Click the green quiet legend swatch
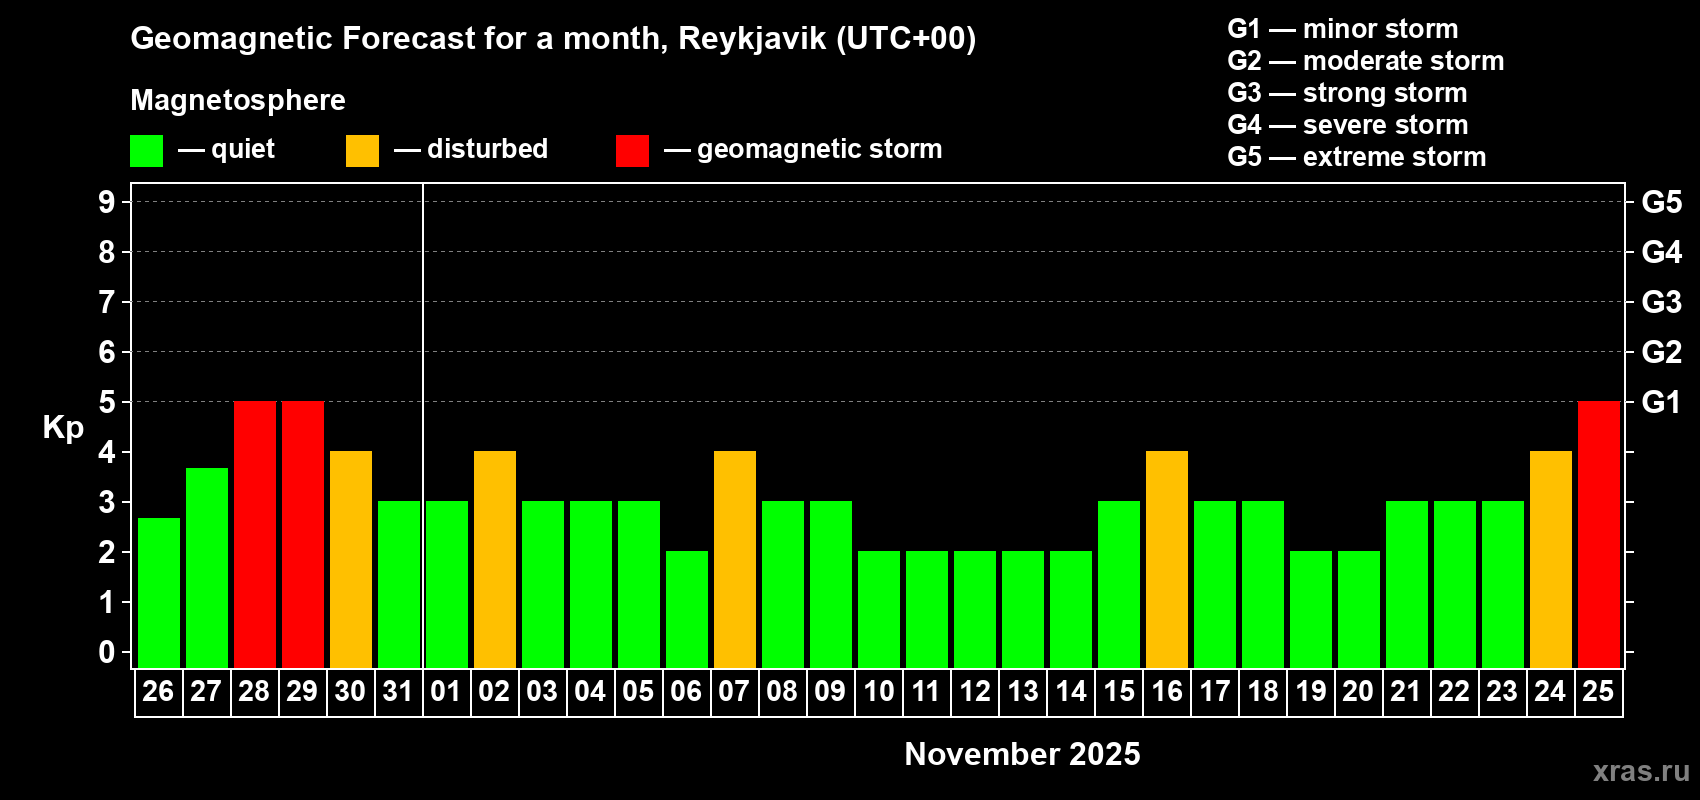1700x800 pixels. point(146,151)
